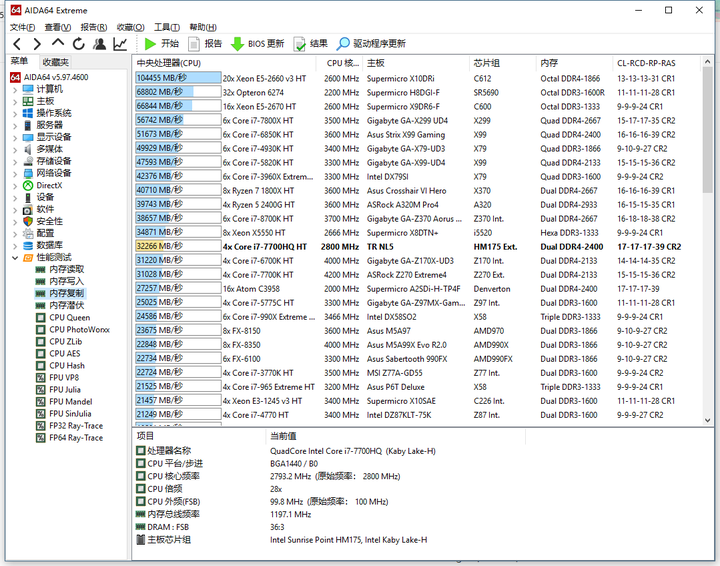Screen dimensions: 720x566
Task: Click the user silhouette toolbar icon
Action: 99,44
